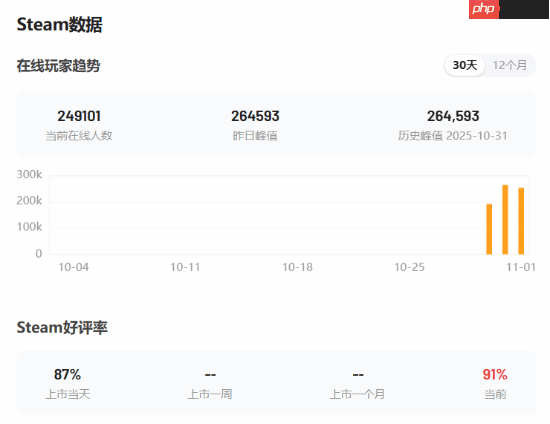This screenshot has height=424, width=550.
Task: Click the 11-01 x-axis date label
Action: [521, 267]
